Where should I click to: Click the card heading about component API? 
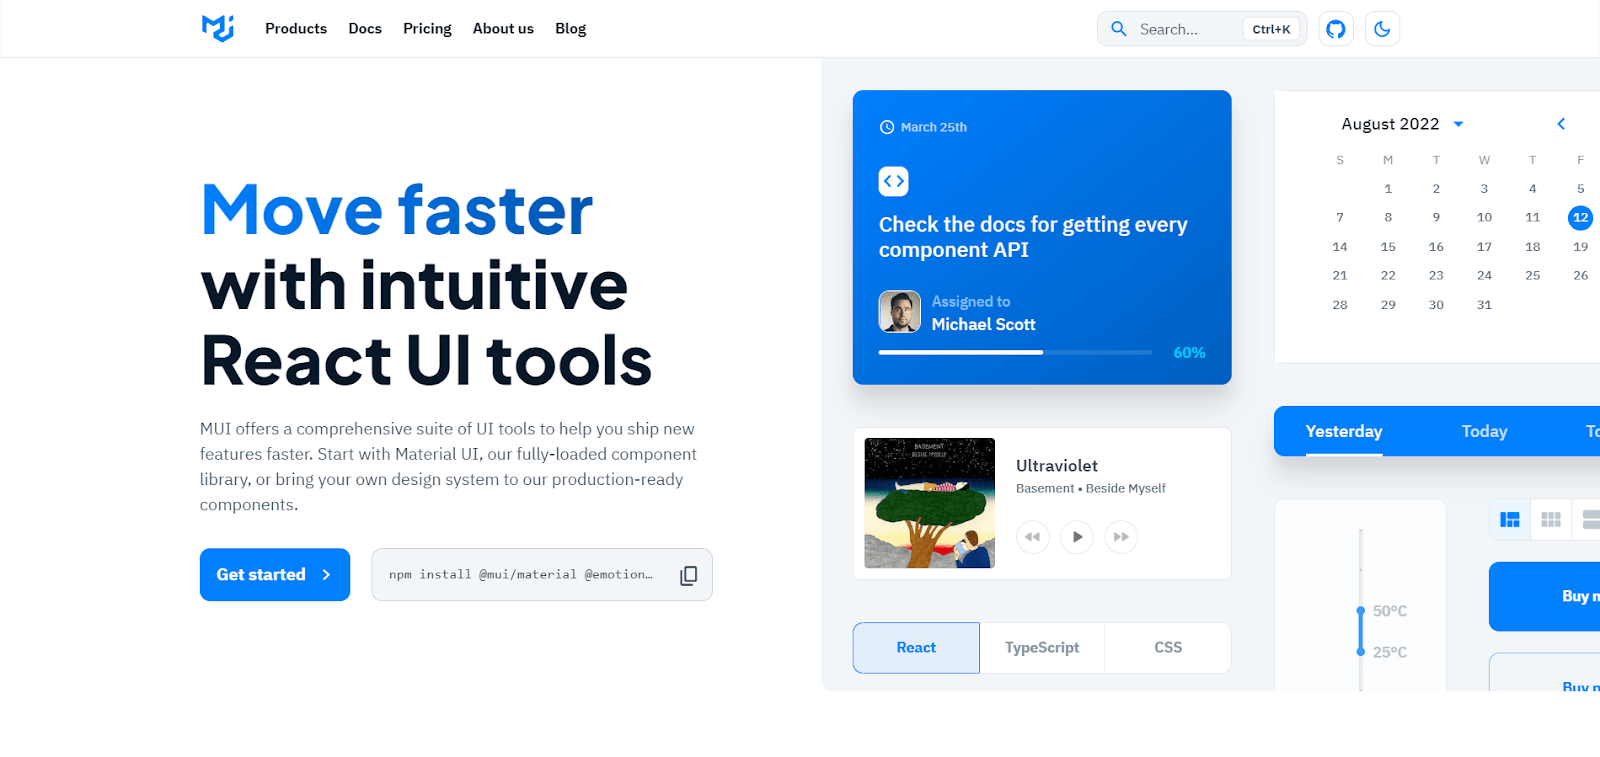click(1033, 237)
